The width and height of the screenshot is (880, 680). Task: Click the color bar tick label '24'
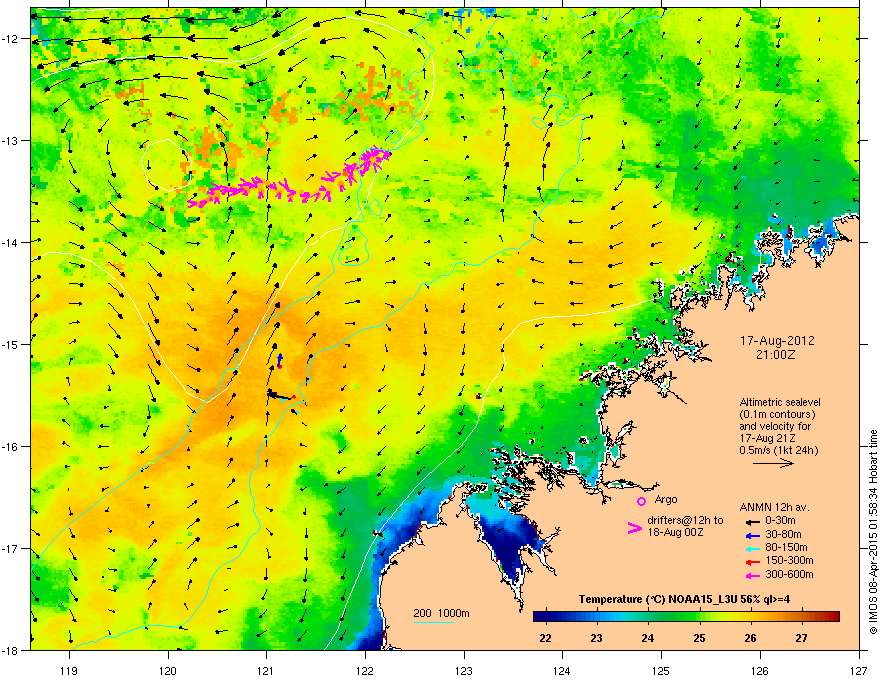(648, 638)
